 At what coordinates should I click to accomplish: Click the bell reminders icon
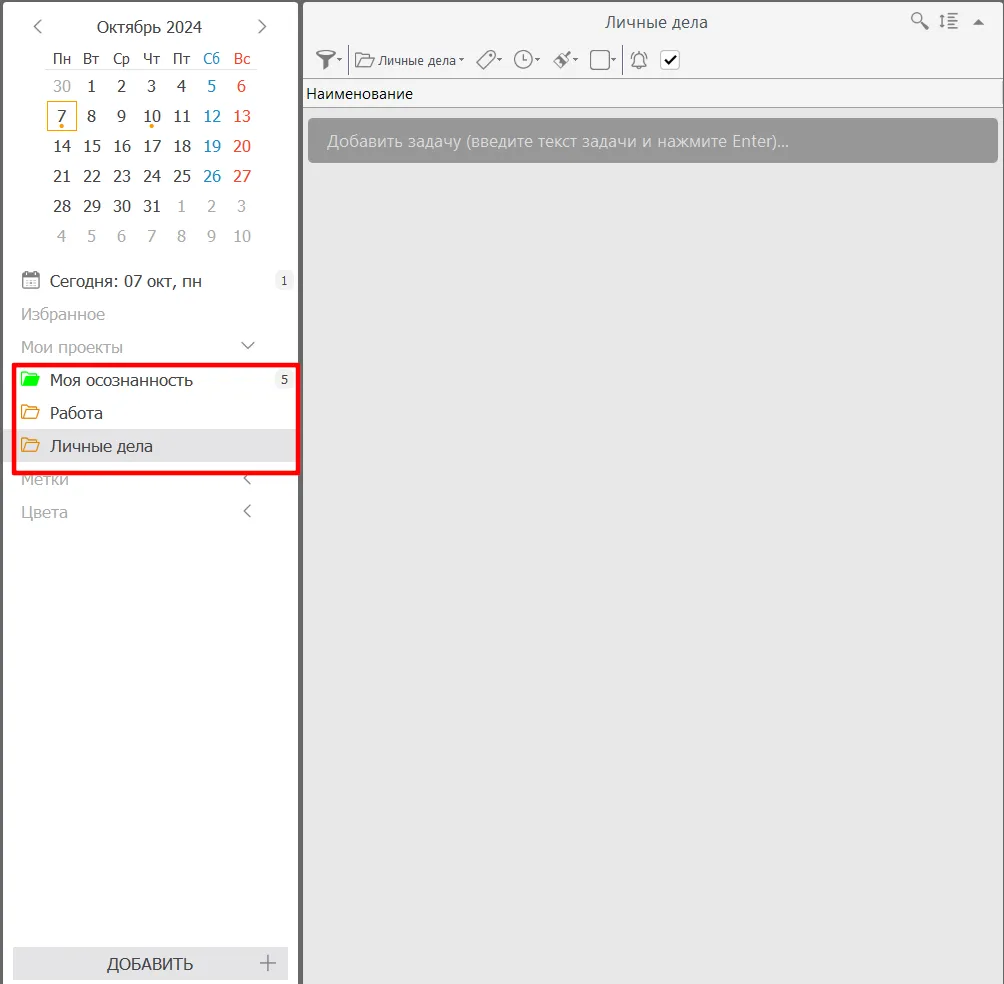coord(639,60)
